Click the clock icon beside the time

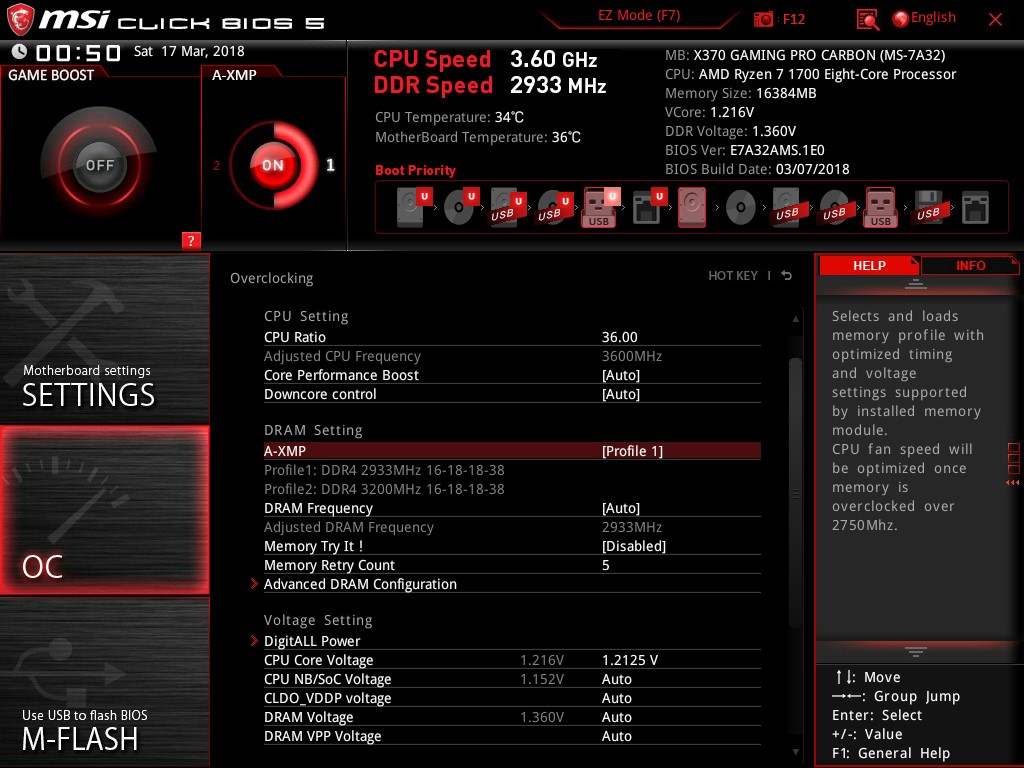pos(20,52)
